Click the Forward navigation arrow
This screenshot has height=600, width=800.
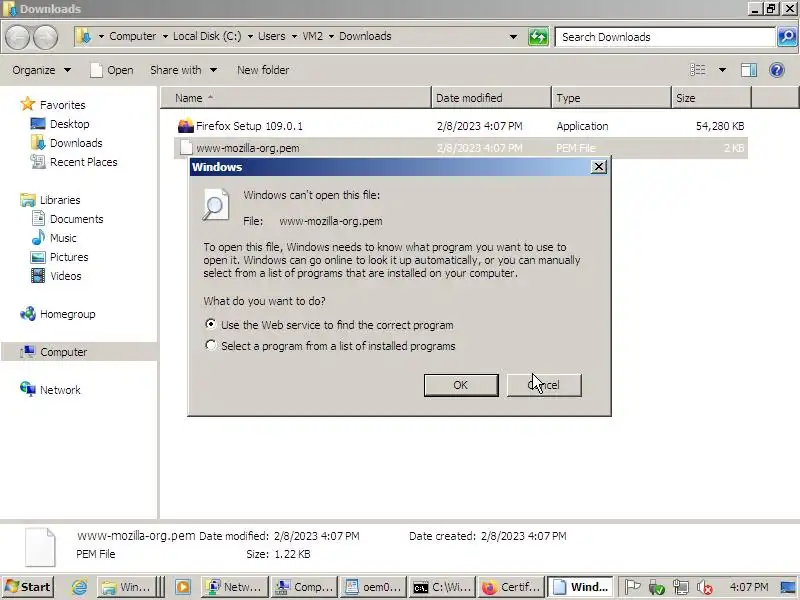(45, 37)
